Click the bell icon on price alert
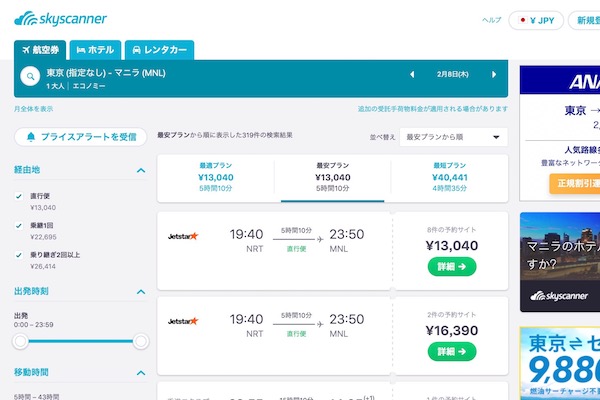Screen dimensions: 600x400 (x=31, y=137)
